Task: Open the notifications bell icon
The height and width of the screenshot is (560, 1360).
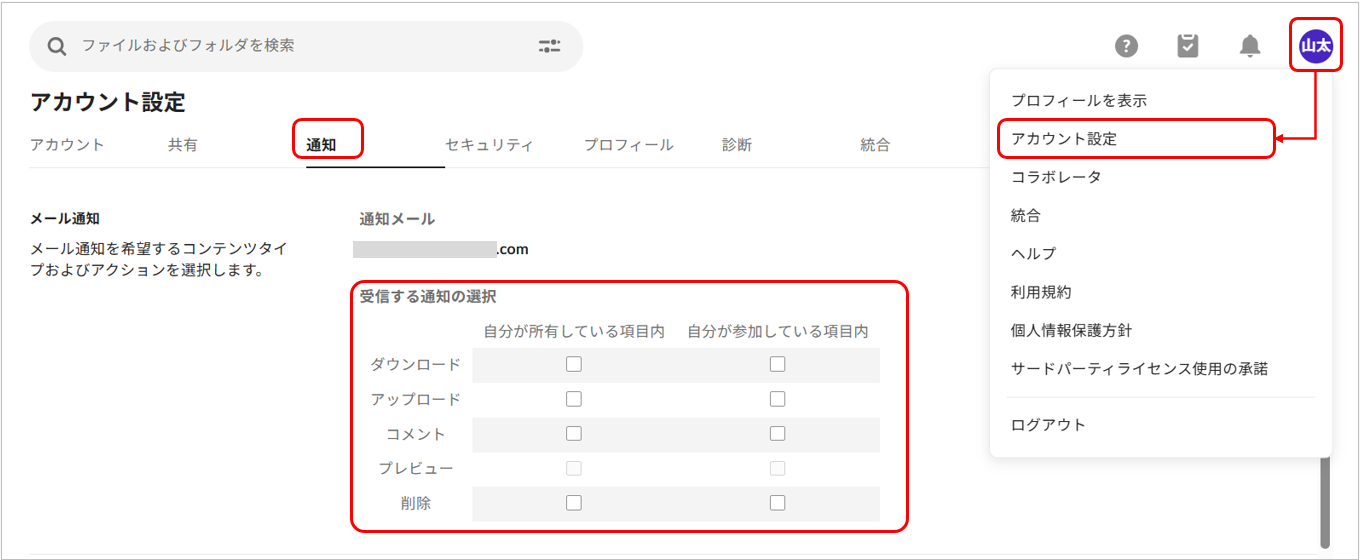Action: (x=1250, y=46)
